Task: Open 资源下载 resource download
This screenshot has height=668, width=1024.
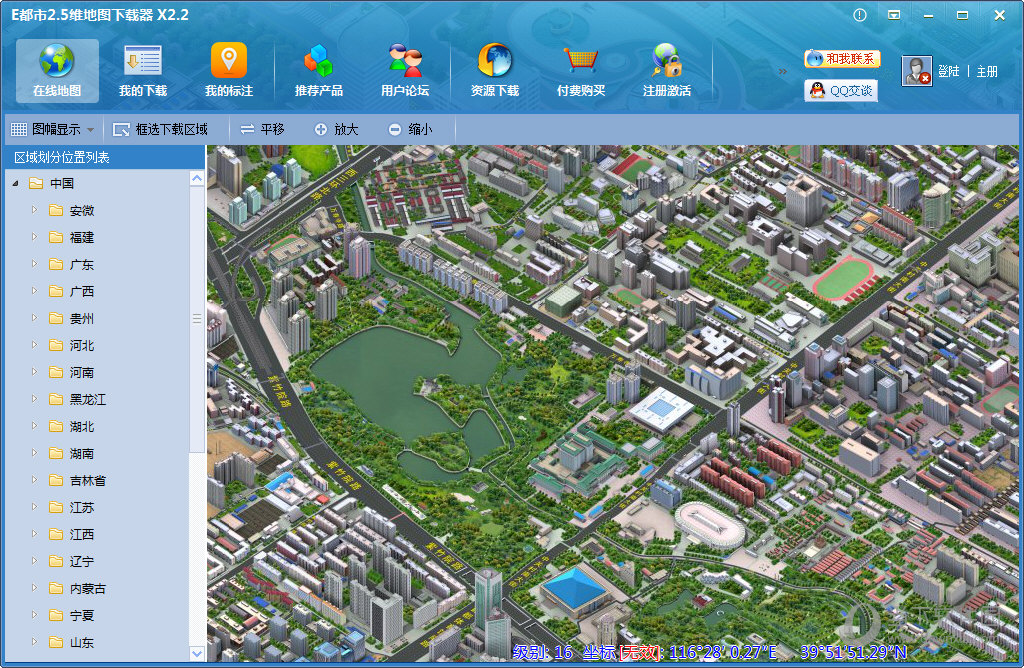Action: point(495,71)
